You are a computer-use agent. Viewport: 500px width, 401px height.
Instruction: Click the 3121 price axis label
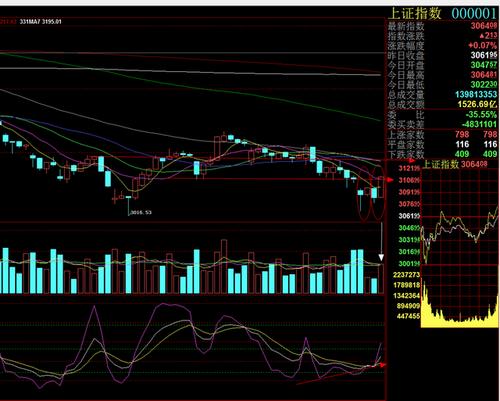tap(409, 169)
